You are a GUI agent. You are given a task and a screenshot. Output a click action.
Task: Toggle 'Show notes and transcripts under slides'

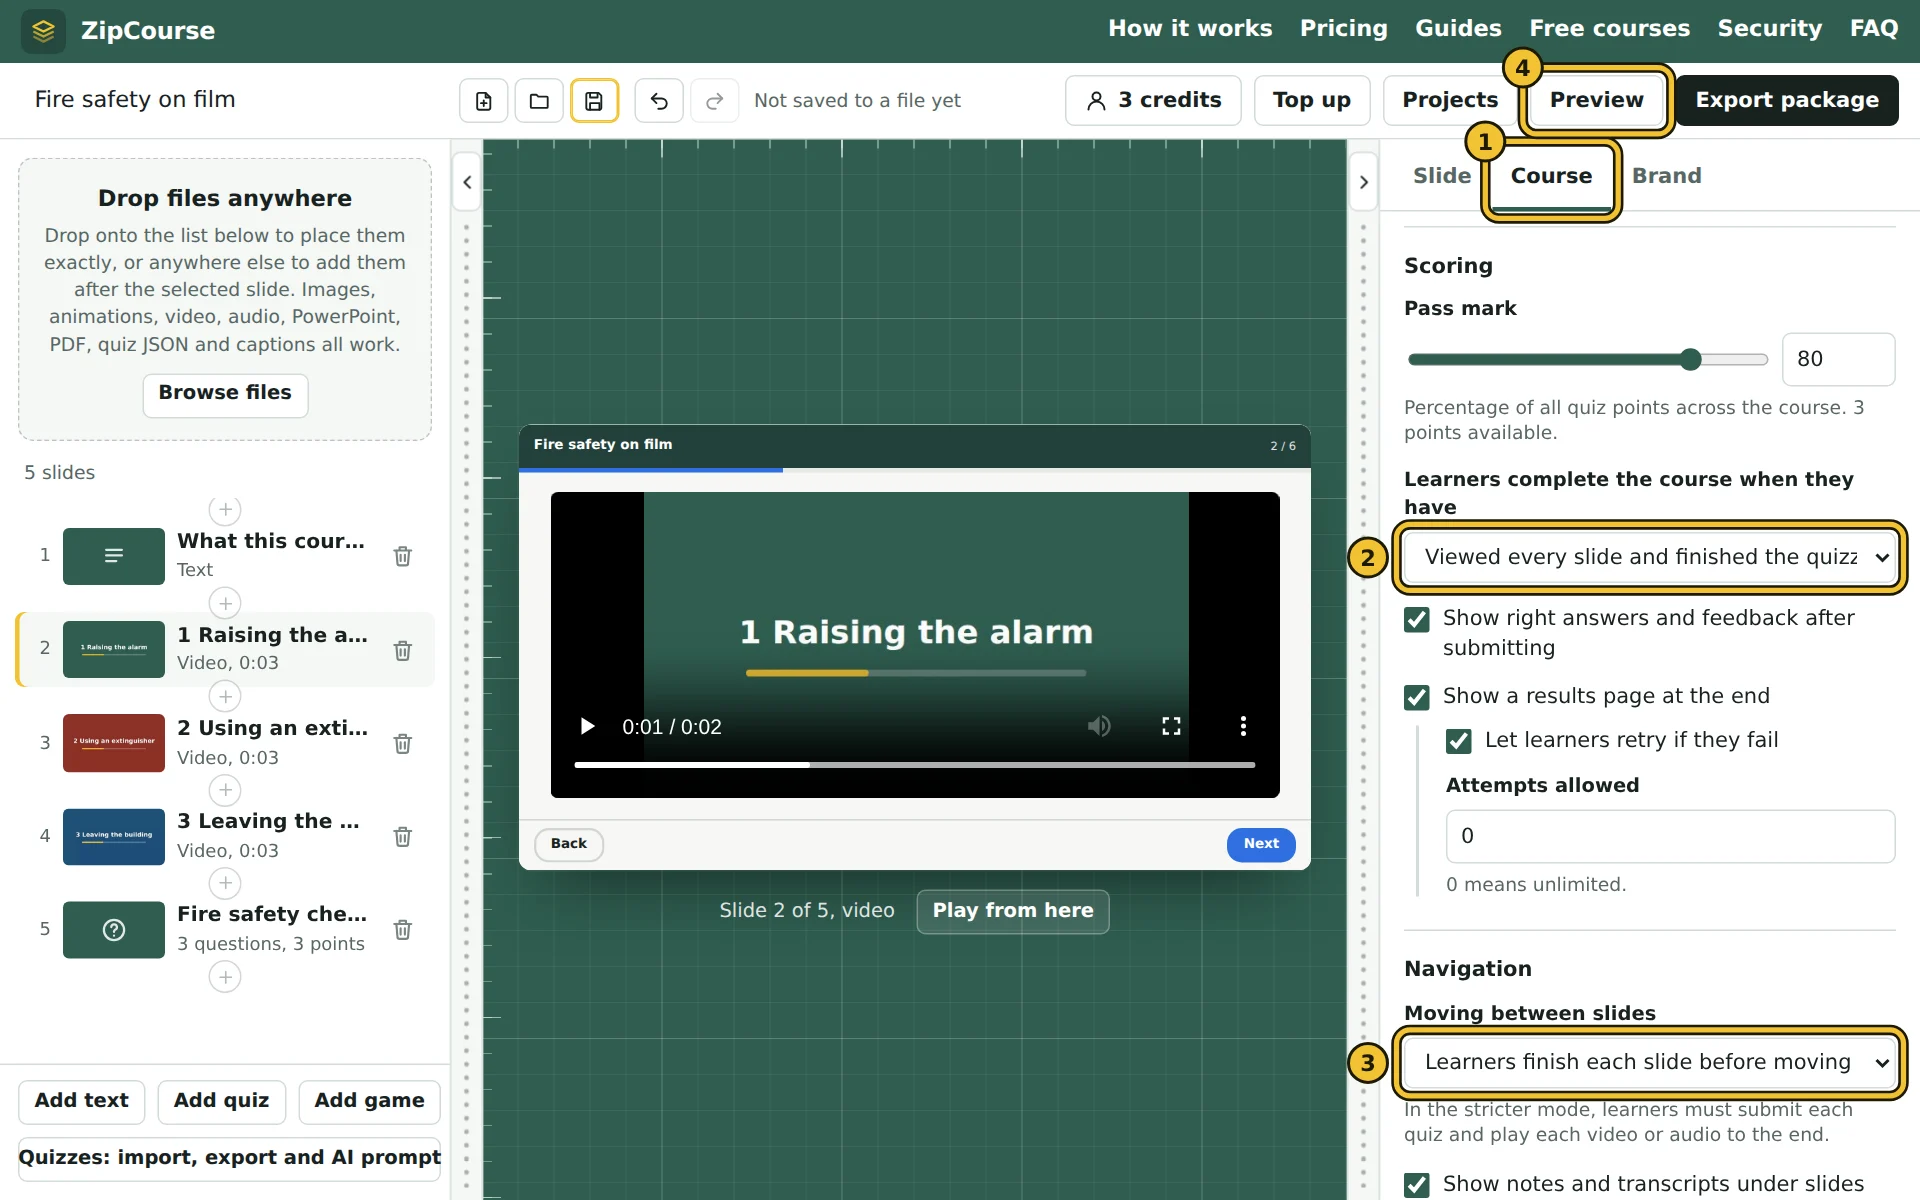pos(1416,1185)
